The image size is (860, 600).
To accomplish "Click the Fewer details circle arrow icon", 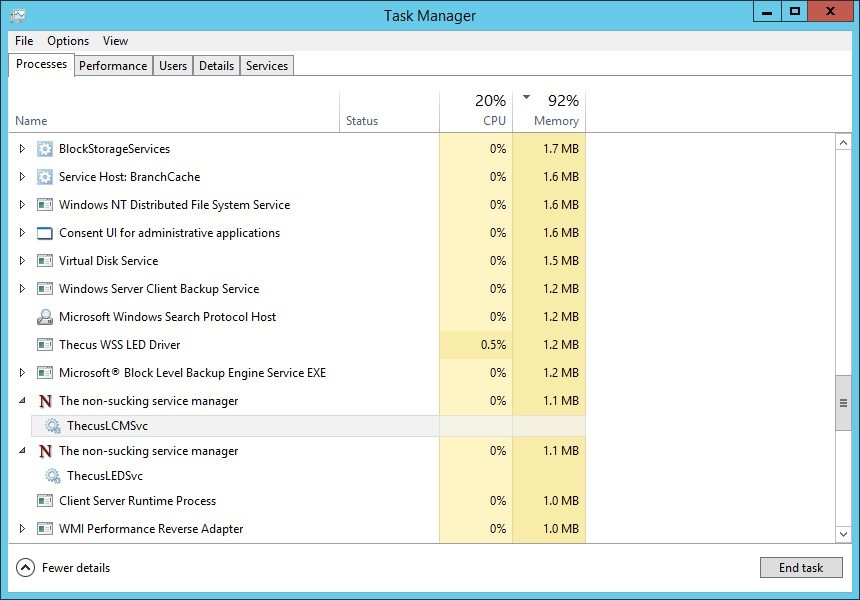I will tap(25, 568).
